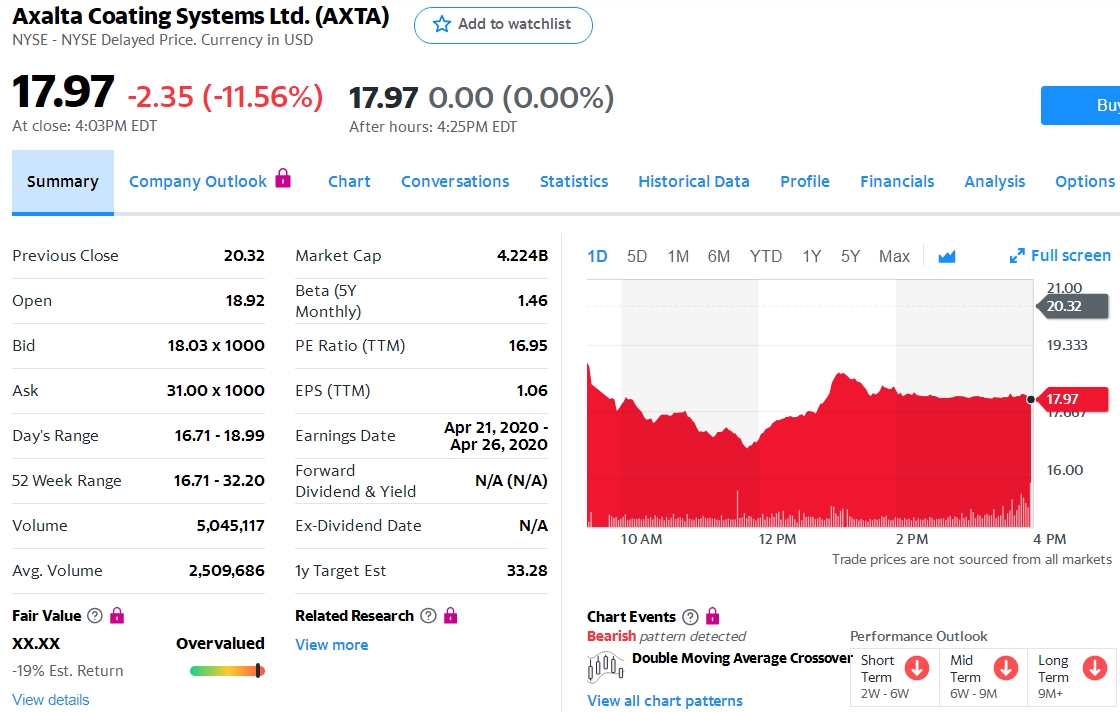Click the View details link under Fair Value
This screenshot has height=712, width=1120.
click(x=51, y=700)
